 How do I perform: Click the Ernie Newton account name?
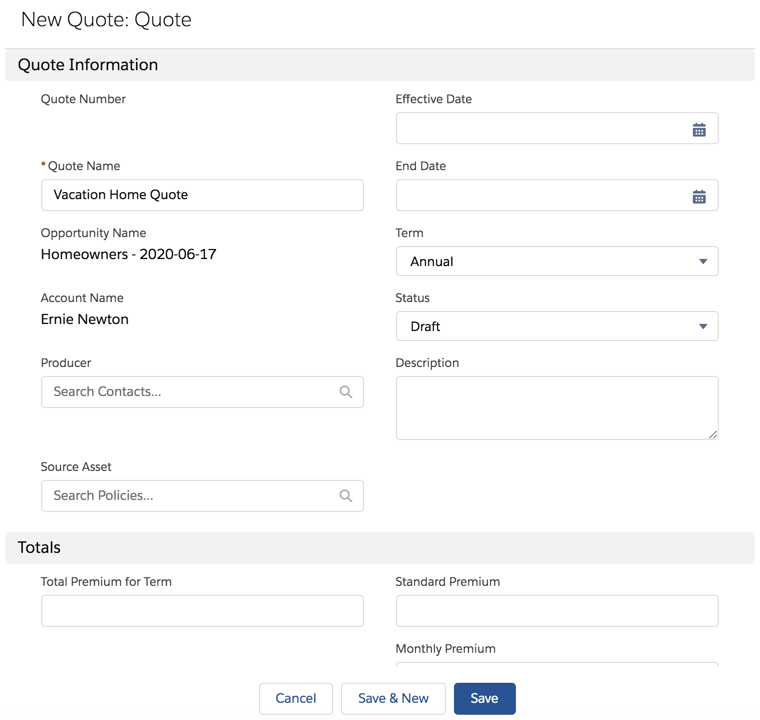coord(85,319)
